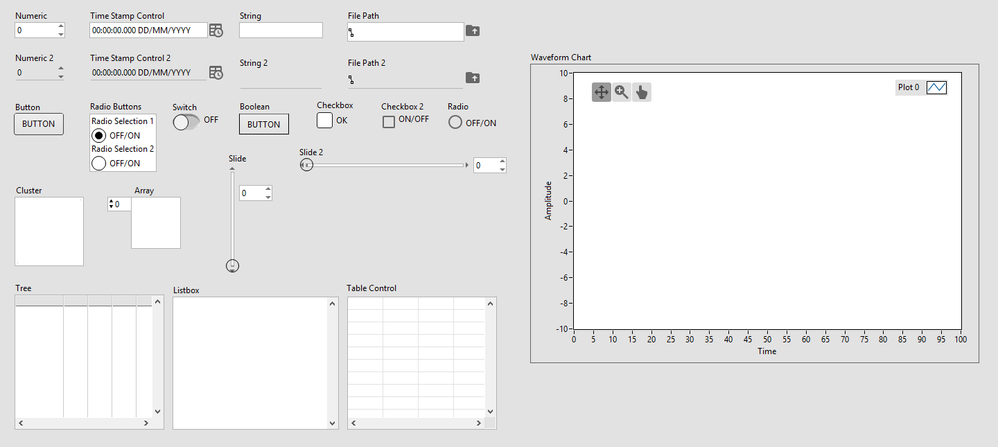
Task: Browse for a file in File Path
Action: pos(472,30)
